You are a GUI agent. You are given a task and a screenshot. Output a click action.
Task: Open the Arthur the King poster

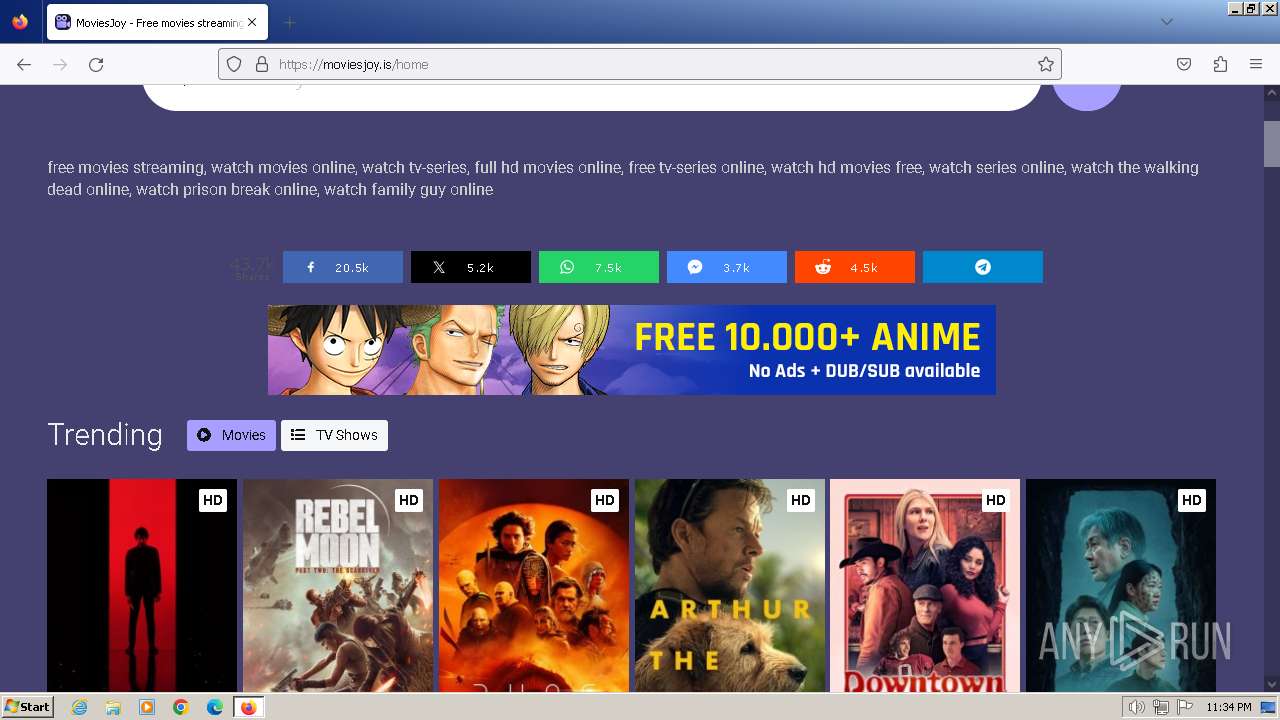coord(730,585)
